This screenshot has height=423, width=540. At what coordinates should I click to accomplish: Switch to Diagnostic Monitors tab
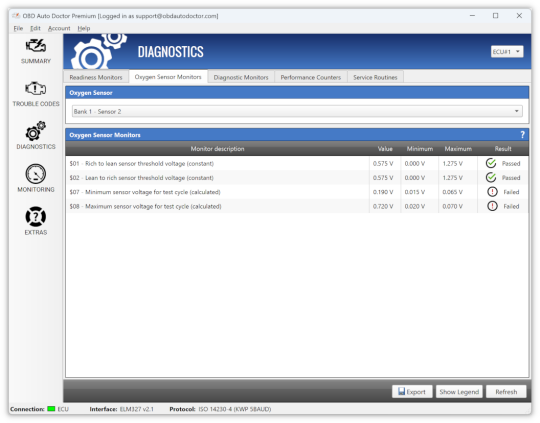point(241,77)
